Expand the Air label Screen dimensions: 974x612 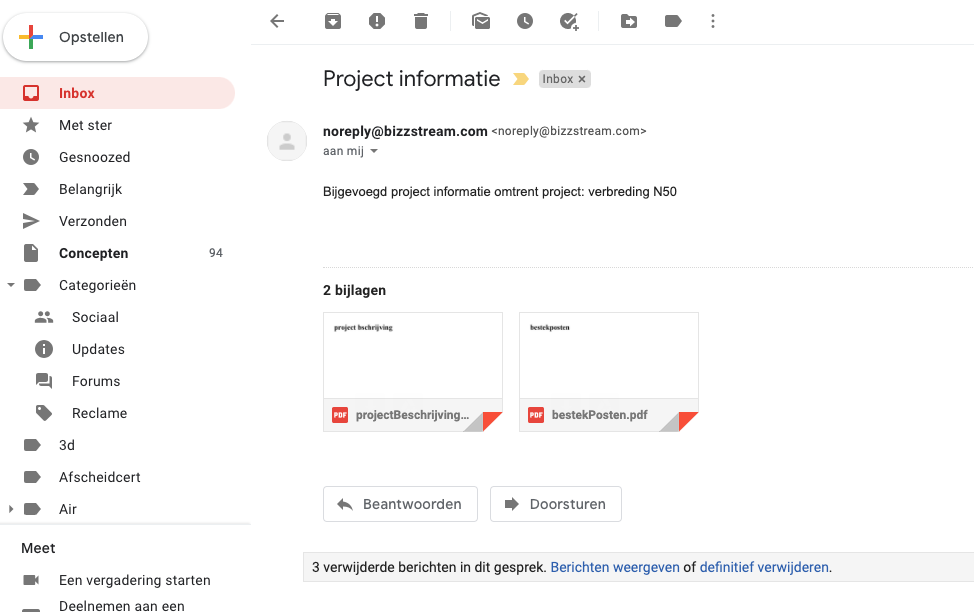click(x=11, y=509)
